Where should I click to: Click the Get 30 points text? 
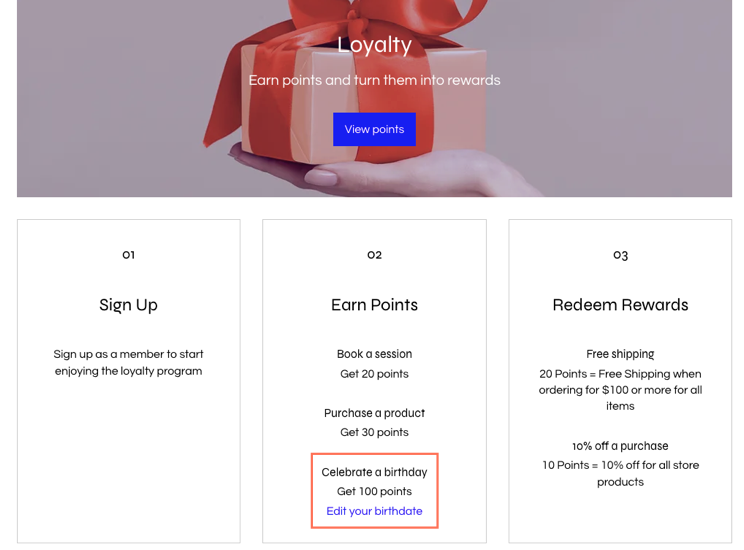coord(374,432)
